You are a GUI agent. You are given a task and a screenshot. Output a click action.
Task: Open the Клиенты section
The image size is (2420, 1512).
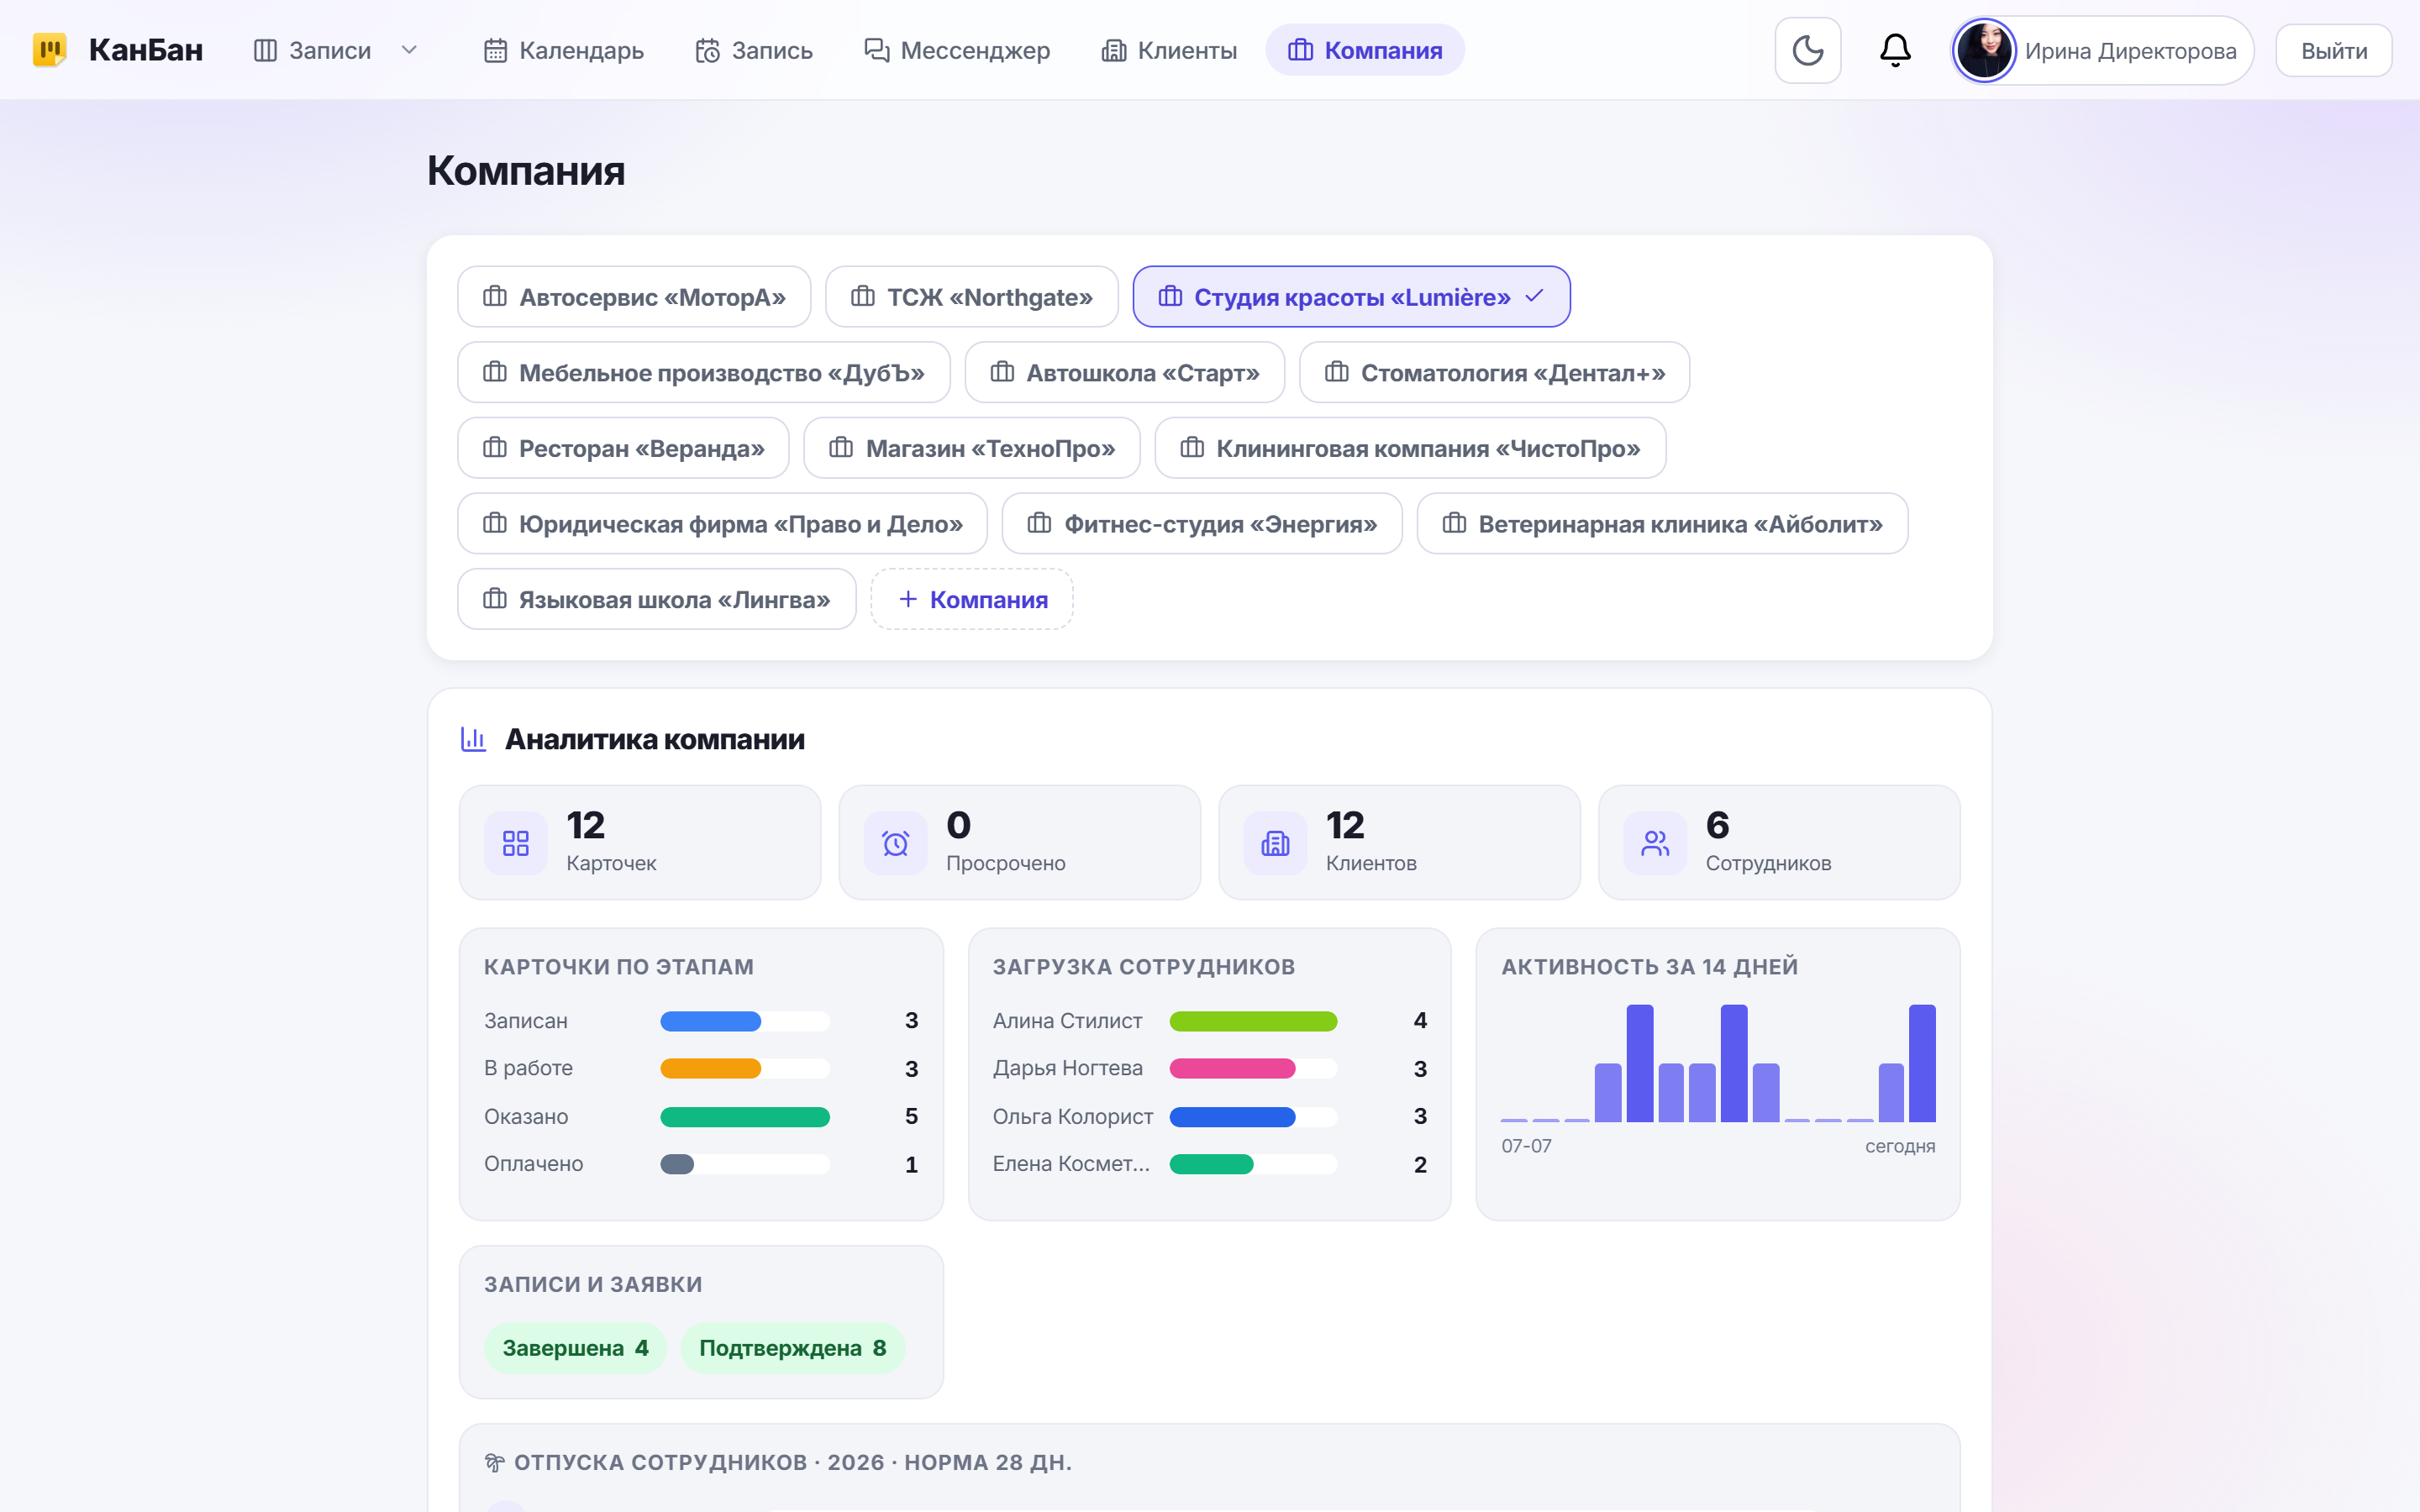[x=1168, y=50]
